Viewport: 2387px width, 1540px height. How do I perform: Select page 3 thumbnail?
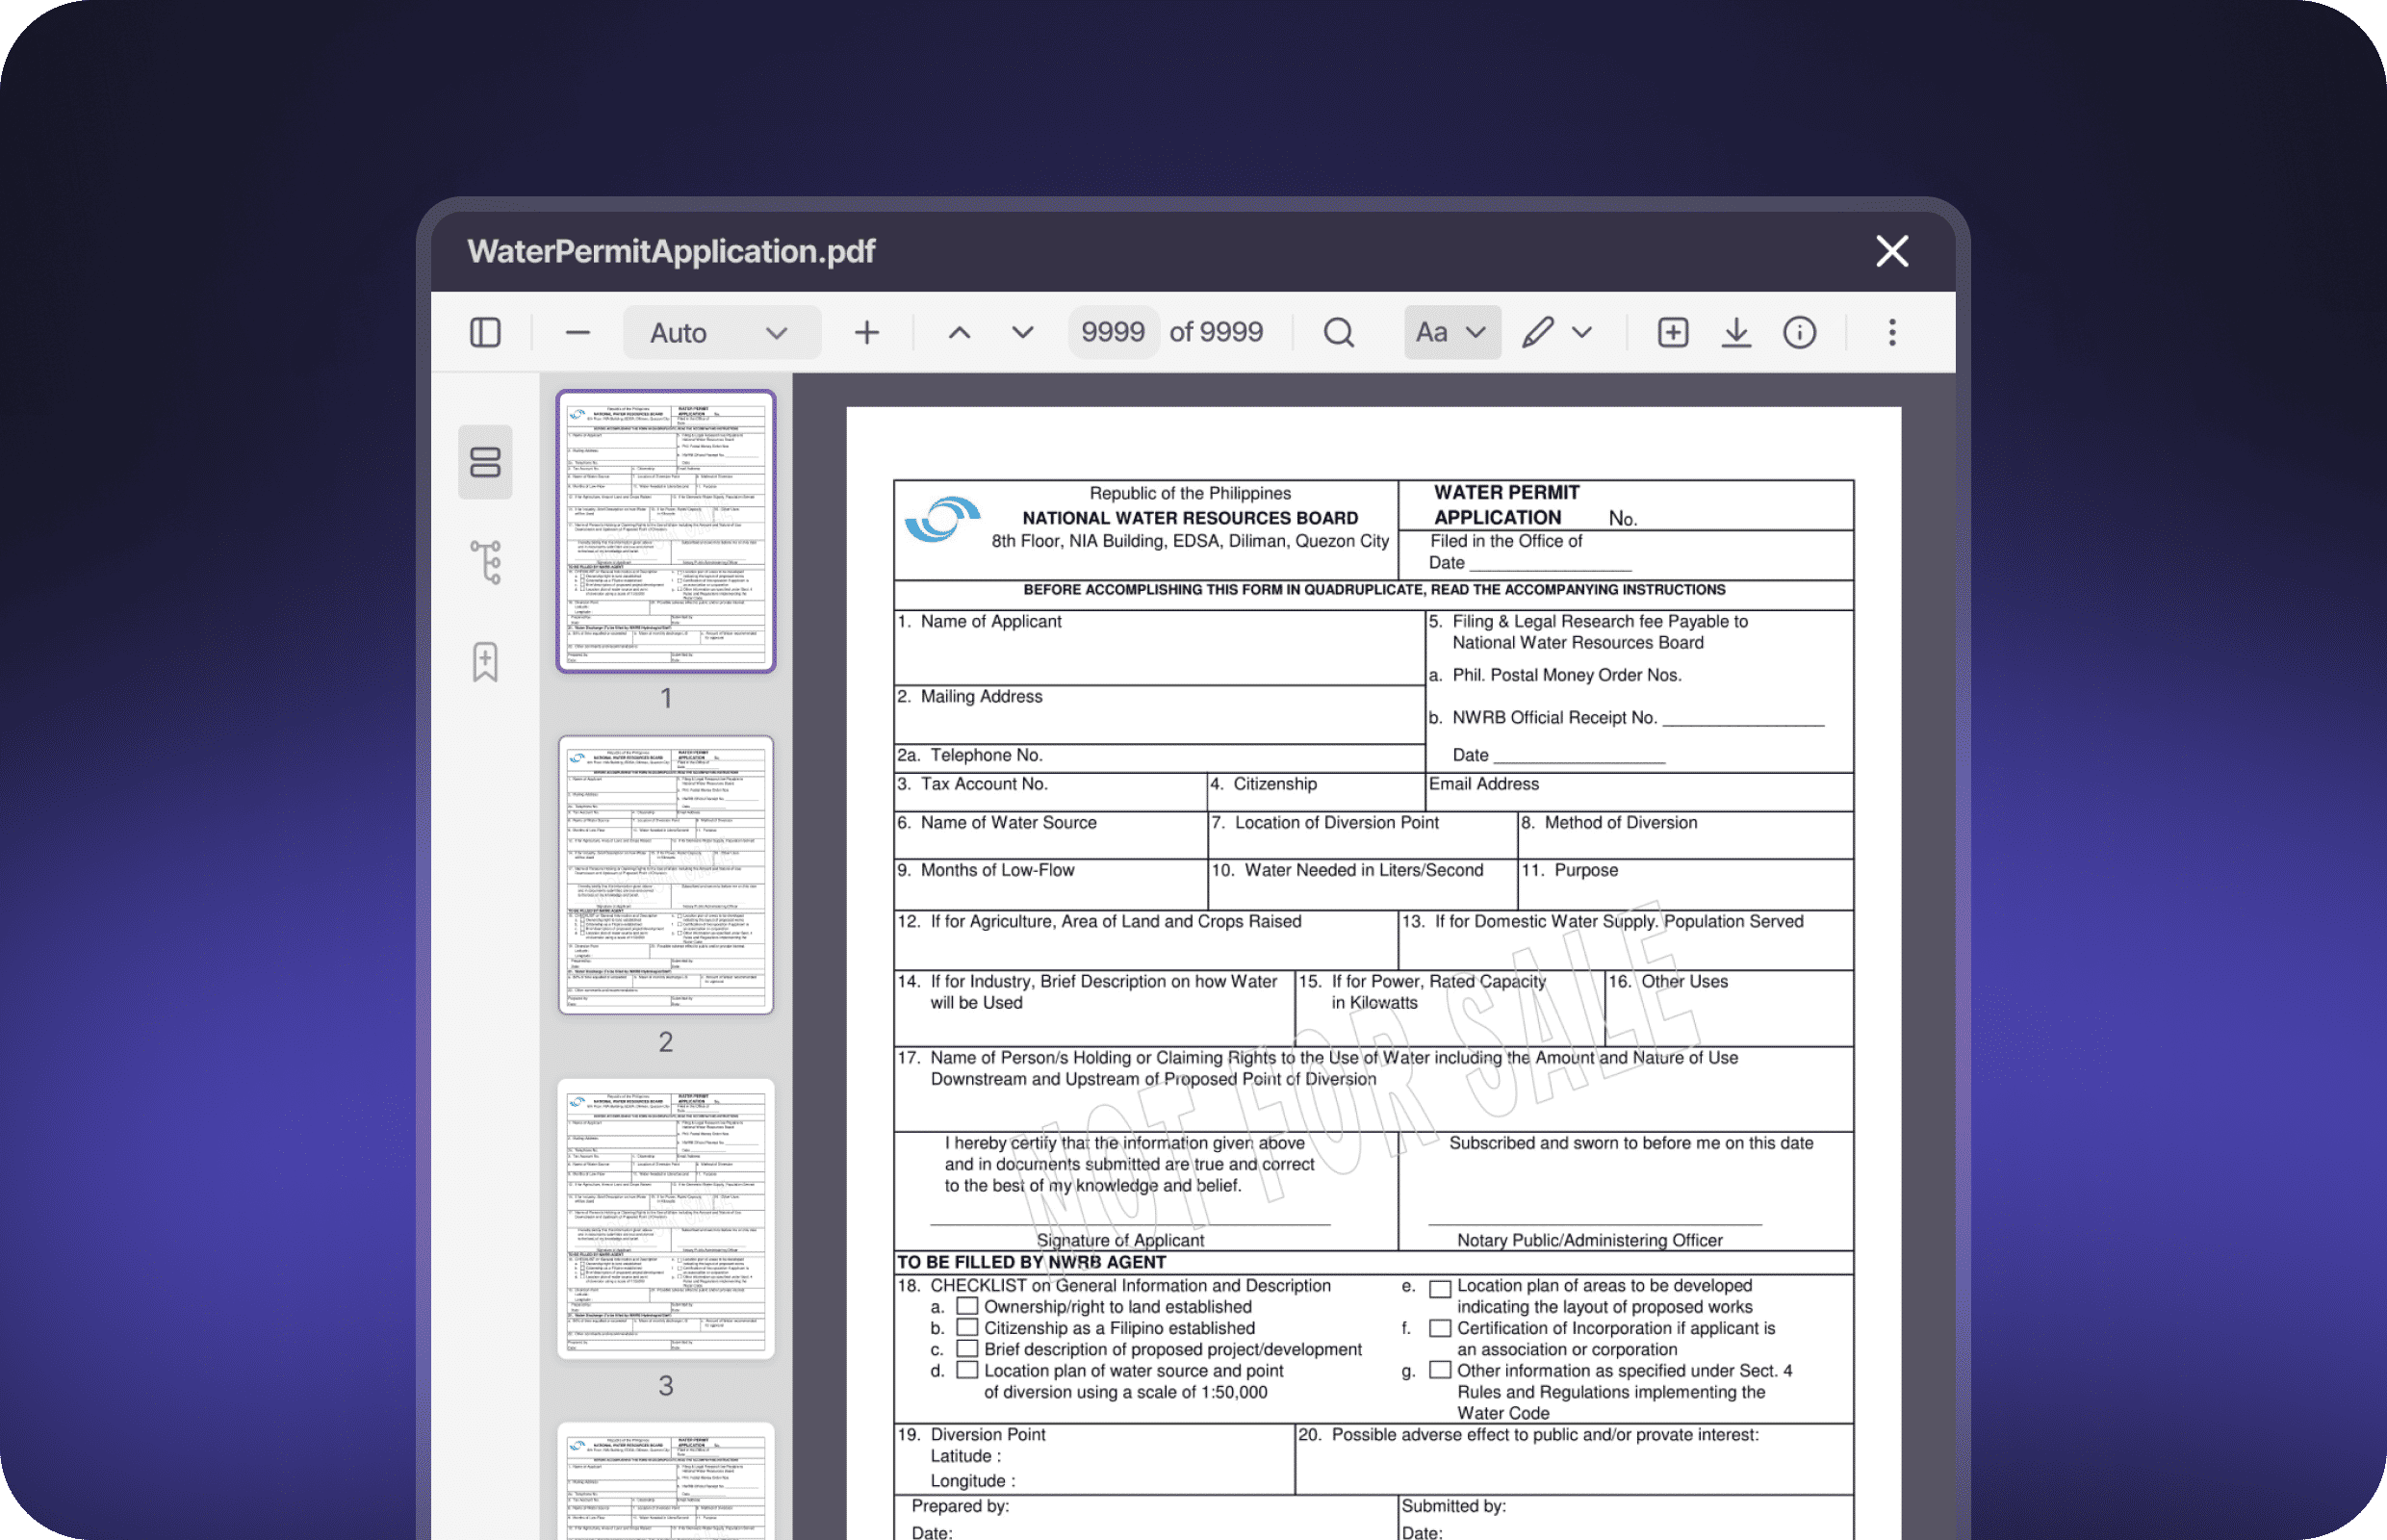point(666,1218)
